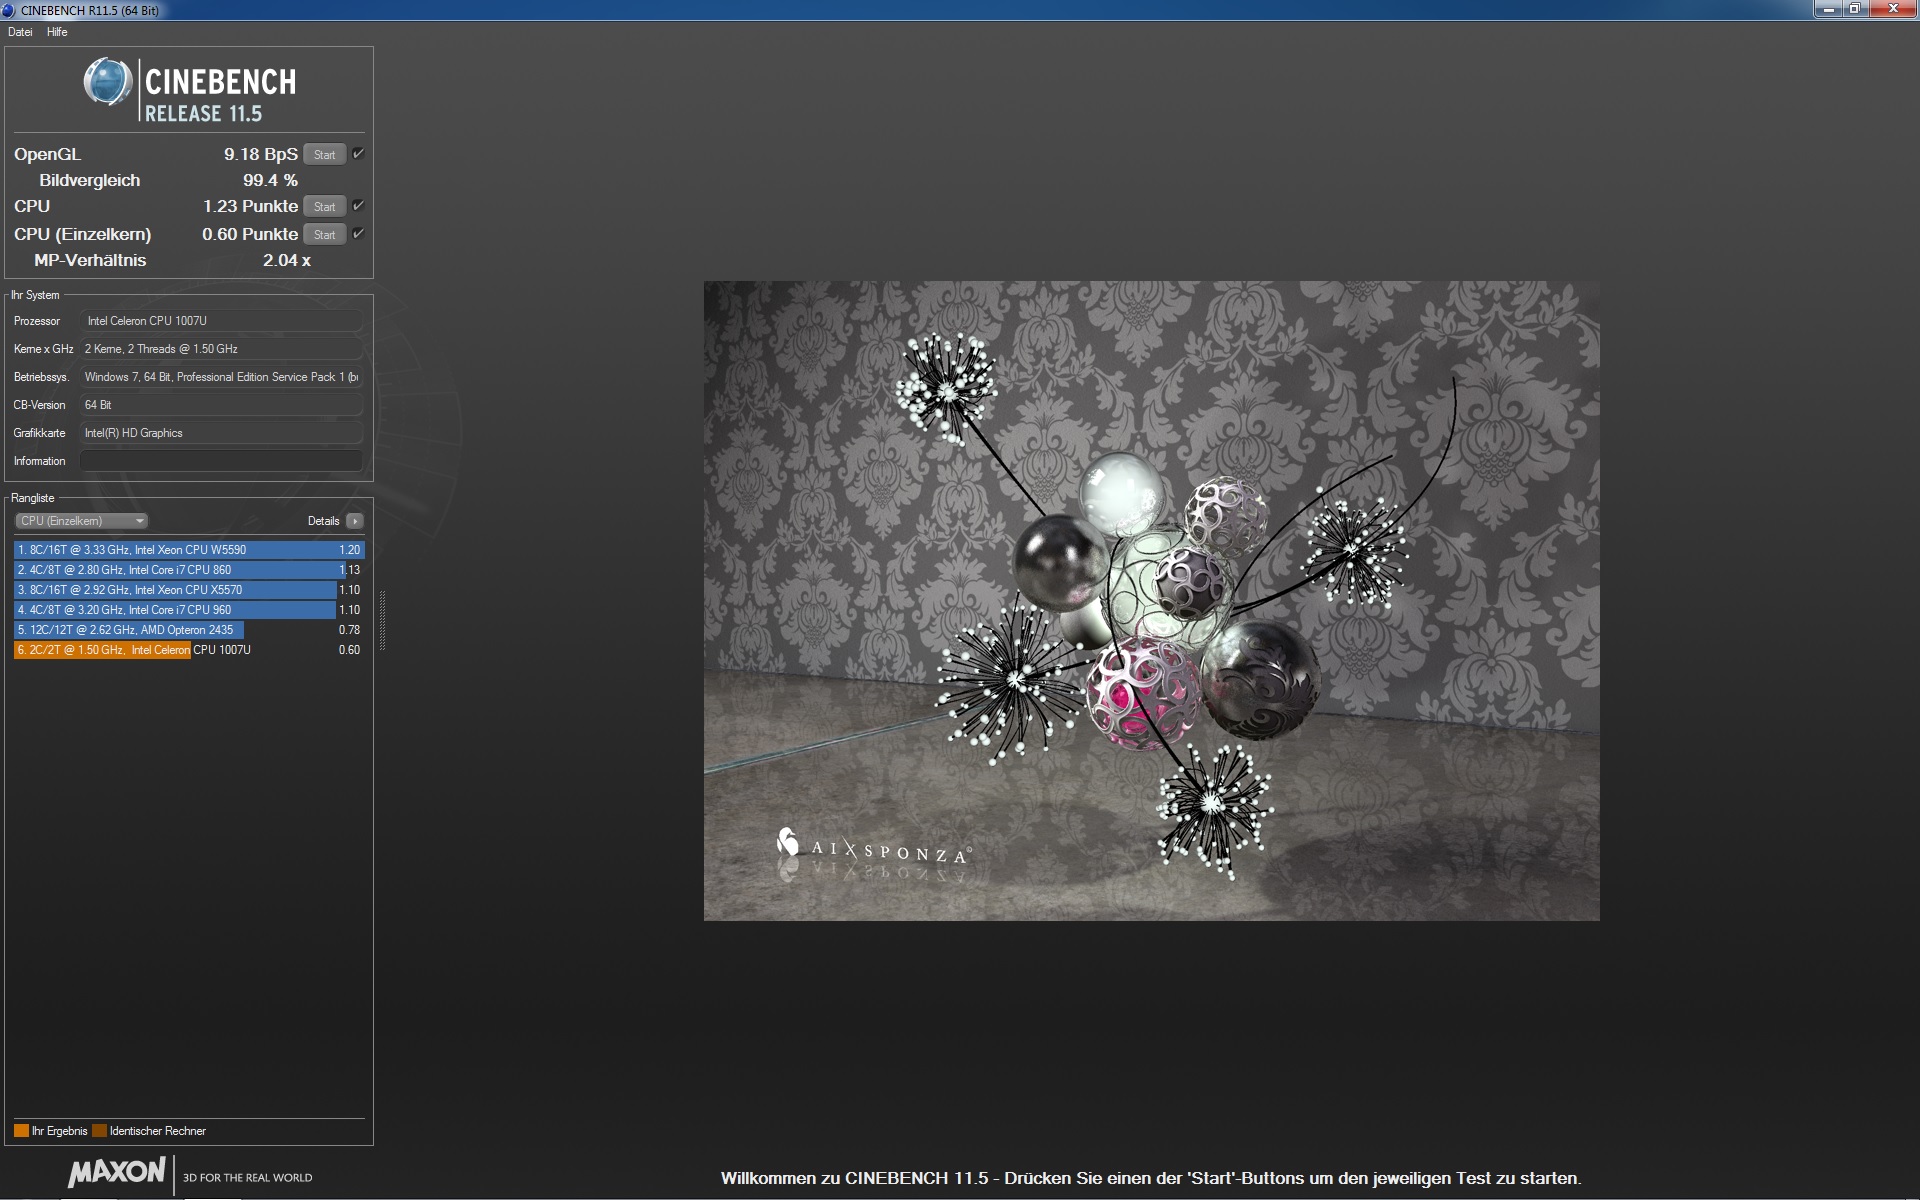
Task: Select ranking entry Intel Celeron CPU 1007U
Action: tap(189, 650)
